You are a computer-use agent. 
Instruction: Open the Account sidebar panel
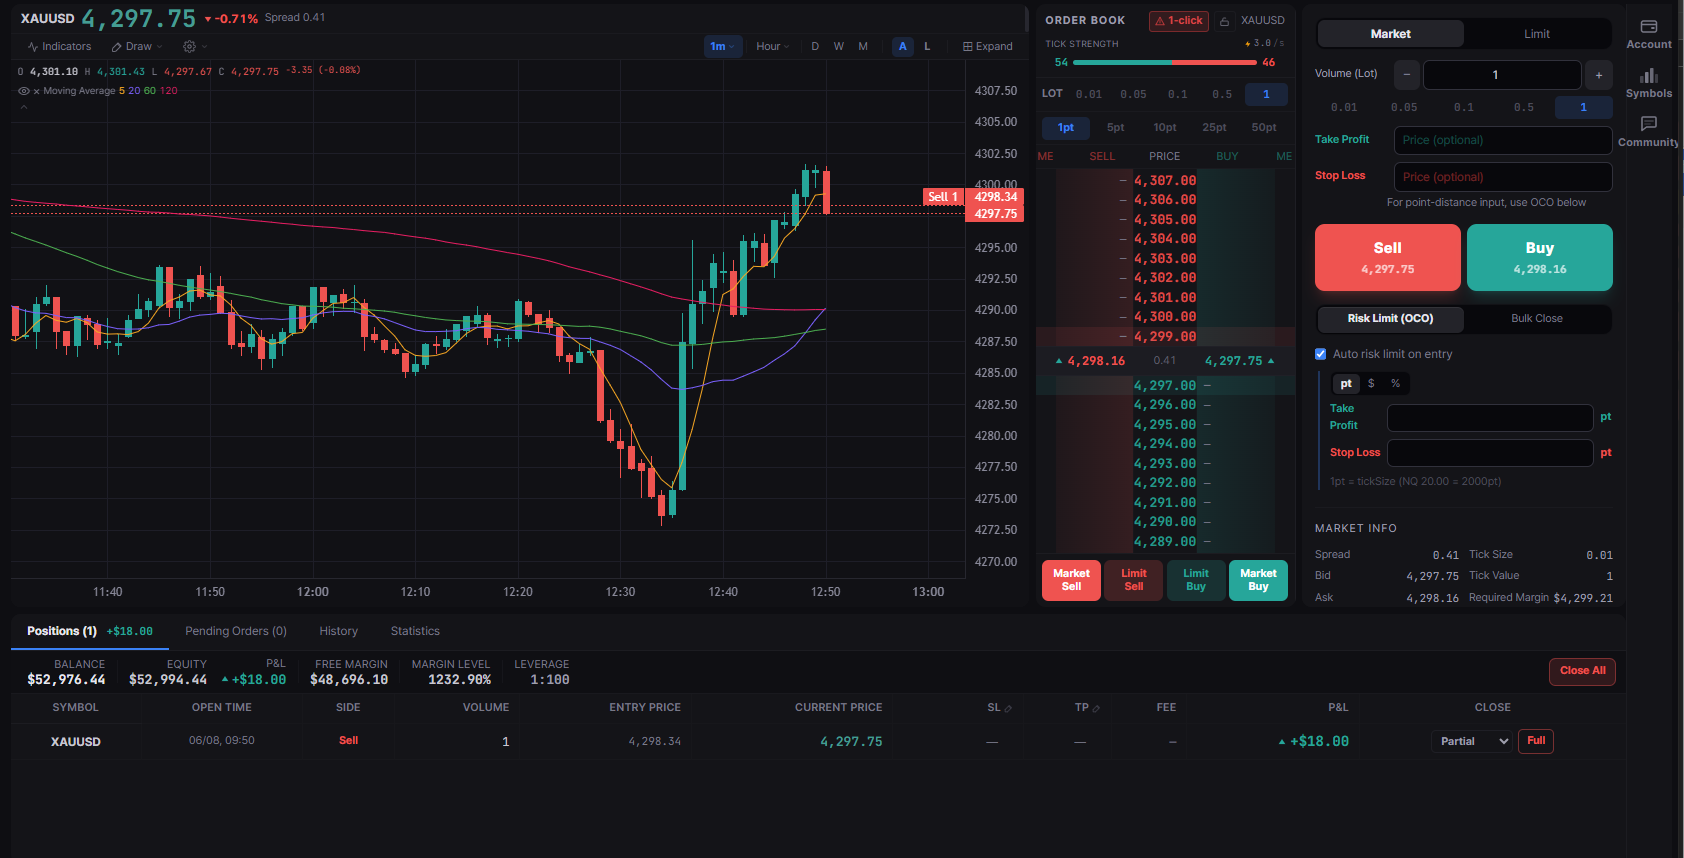click(1648, 34)
